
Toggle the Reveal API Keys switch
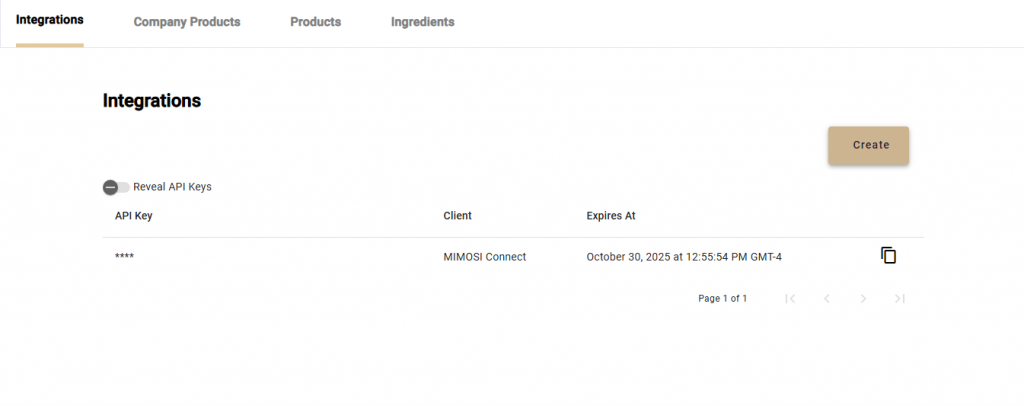[116, 187]
